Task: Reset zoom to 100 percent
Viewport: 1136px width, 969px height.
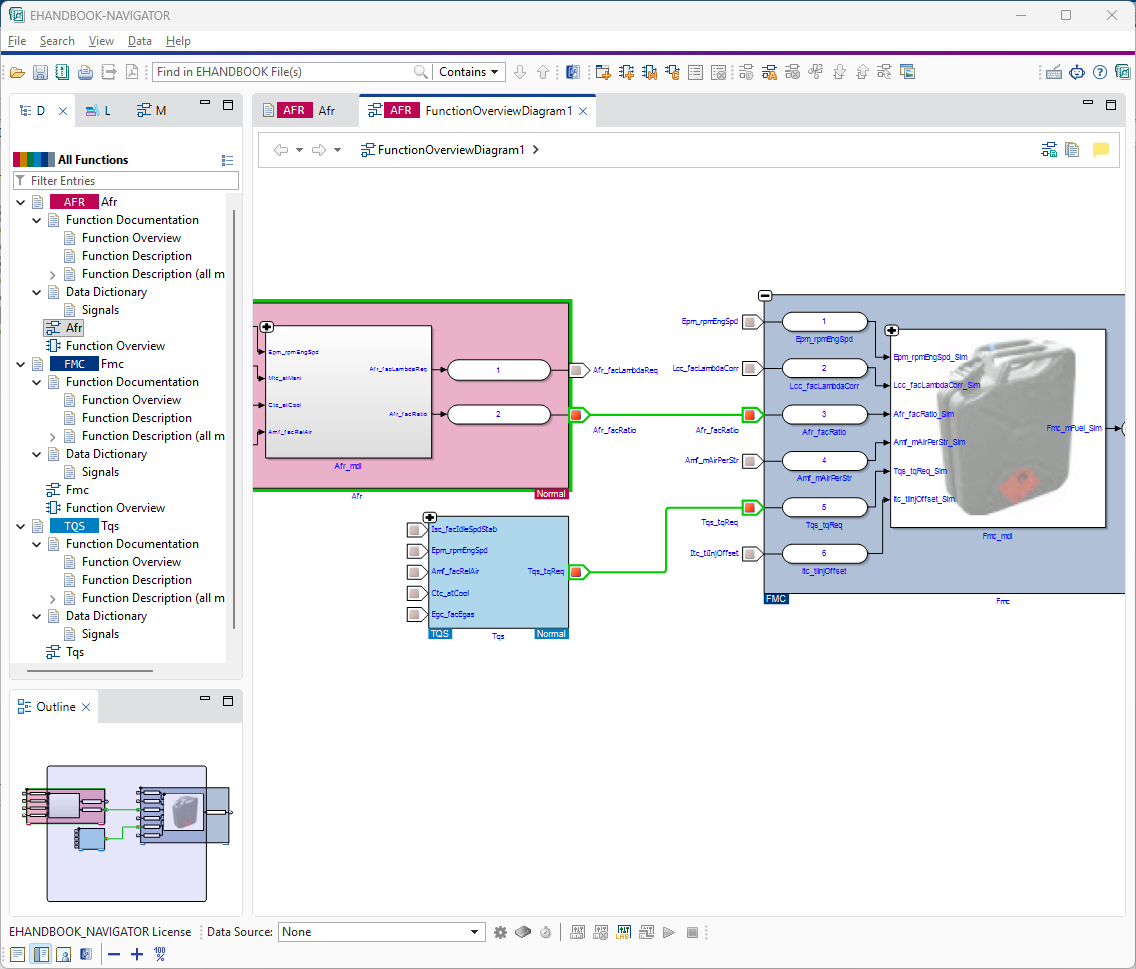Action: click(159, 955)
